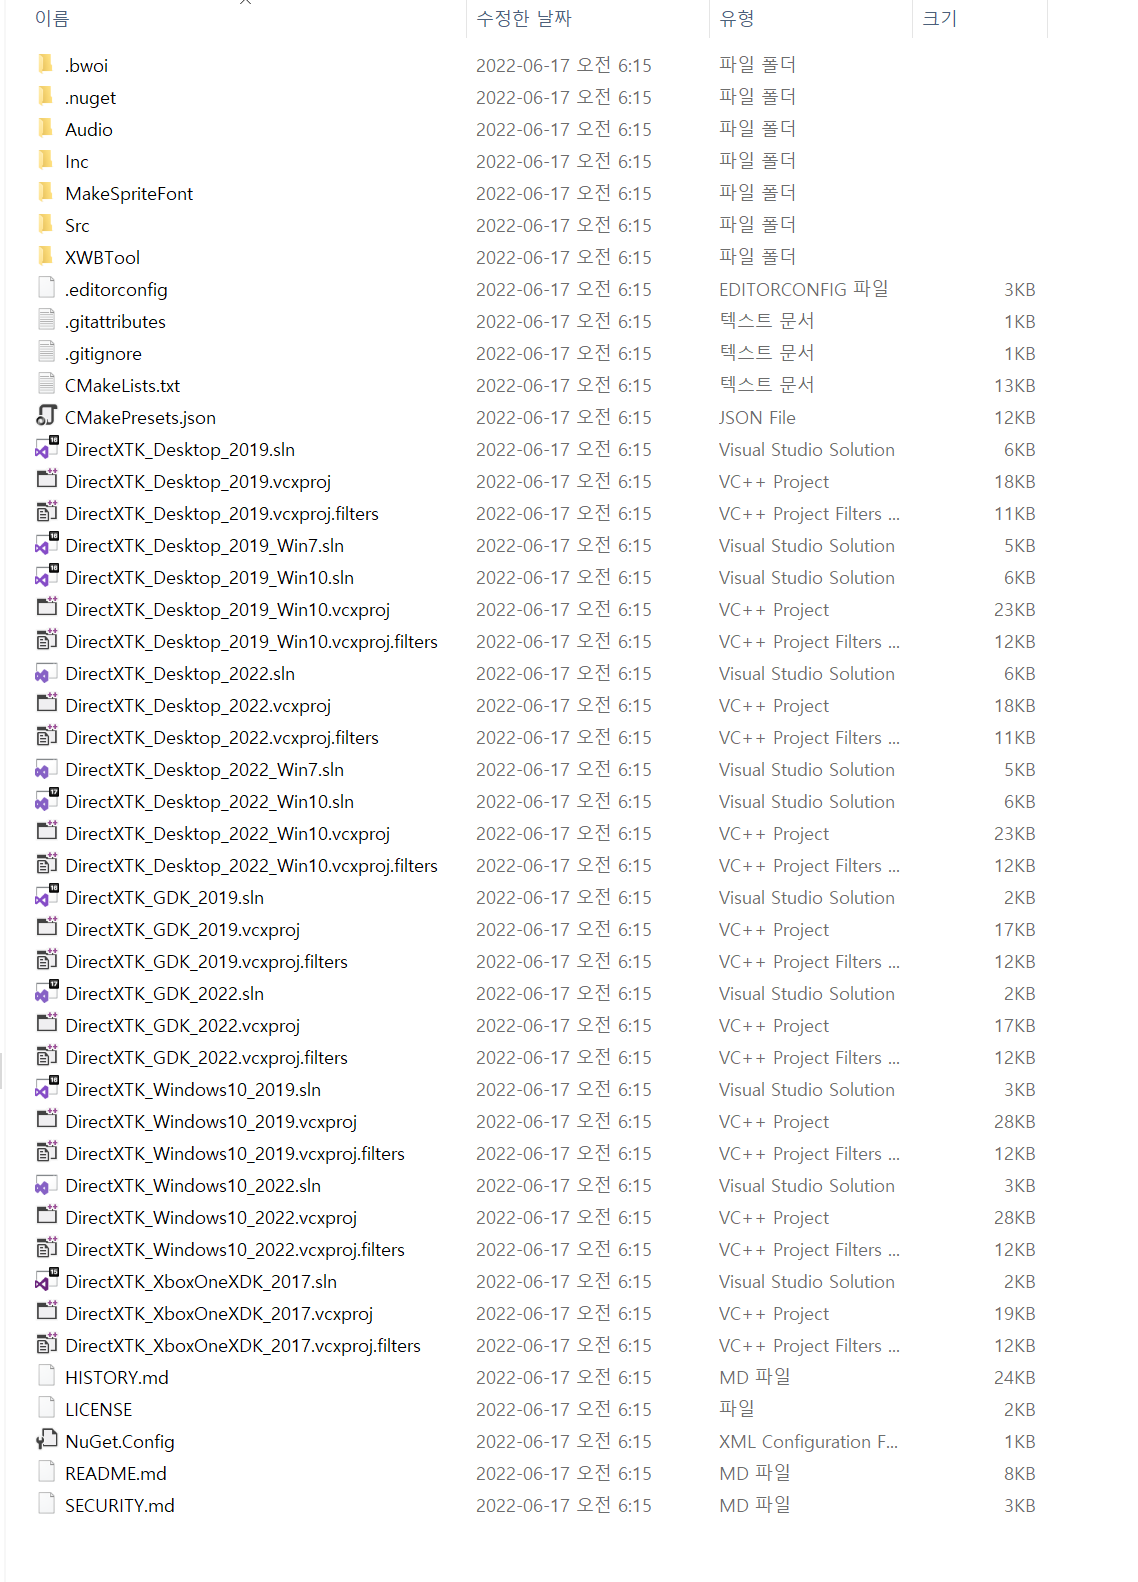The width and height of the screenshot is (1138, 1582).
Task: Click the .gitattributes text file icon
Action: tap(46, 321)
